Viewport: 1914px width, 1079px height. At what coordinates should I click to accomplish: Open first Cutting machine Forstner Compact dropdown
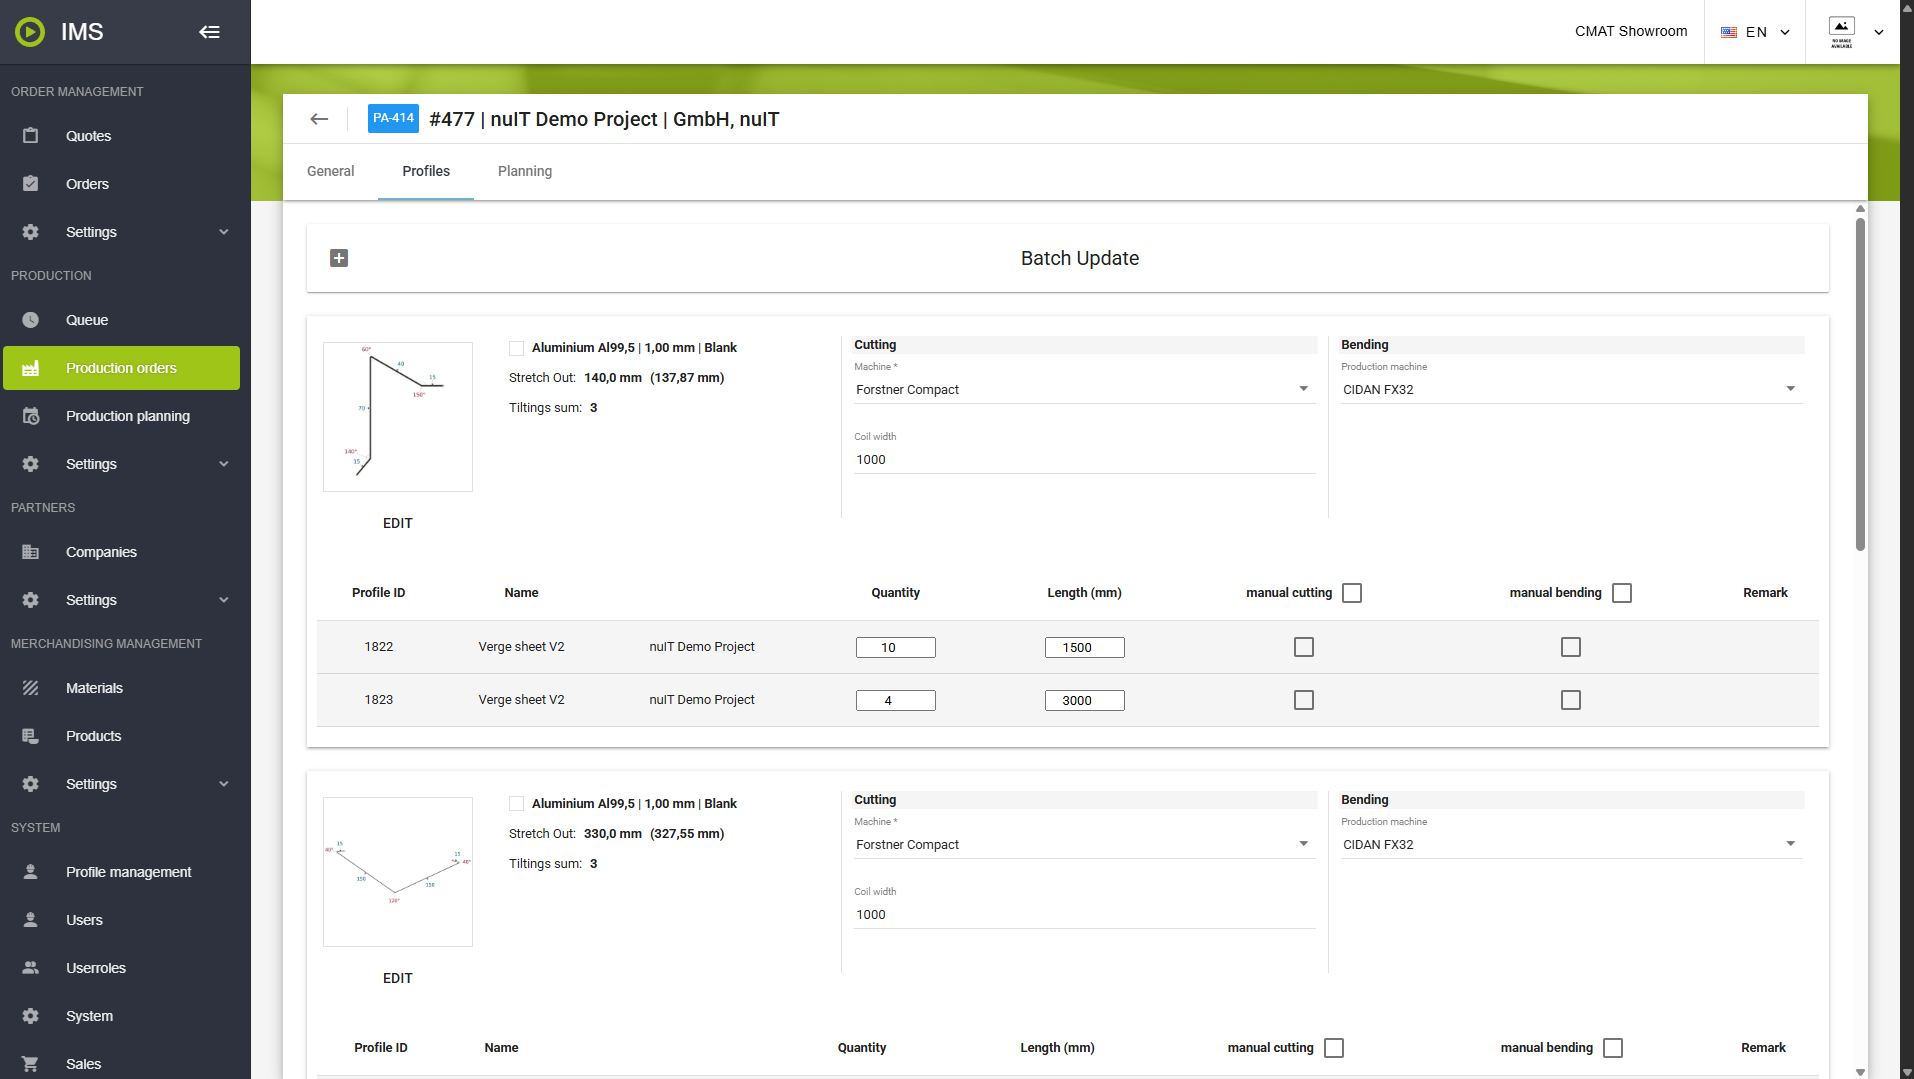(x=1084, y=390)
